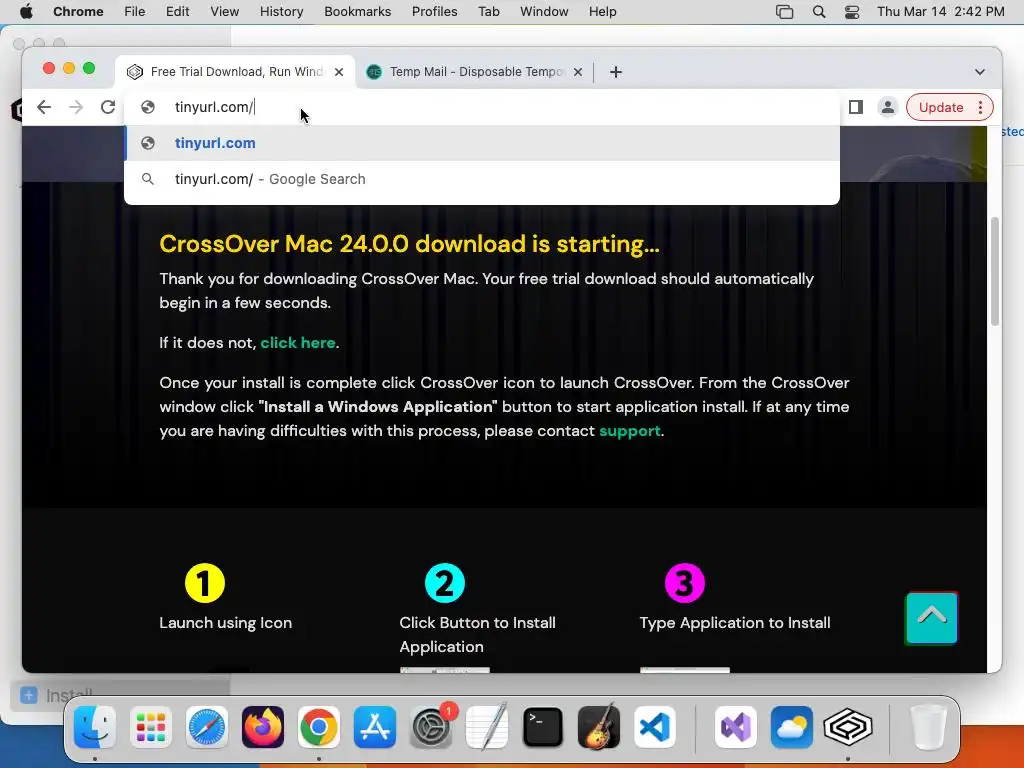Open the Help menu
Image resolution: width=1024 pixels, height=768 pixels.
602,12
